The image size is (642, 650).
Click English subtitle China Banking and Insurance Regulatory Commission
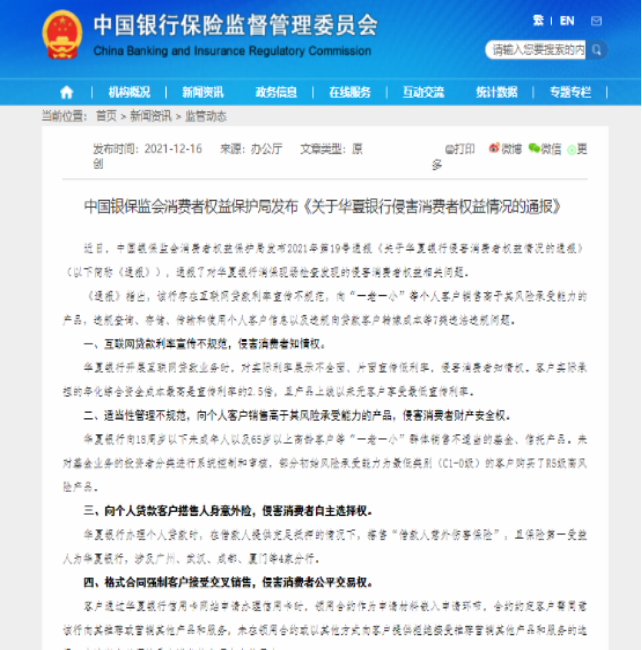point(232,51)
